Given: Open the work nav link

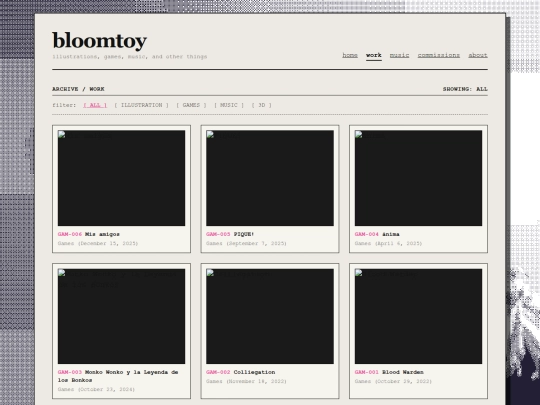Looking at the screenshot, I should click(x=374, y=55).
